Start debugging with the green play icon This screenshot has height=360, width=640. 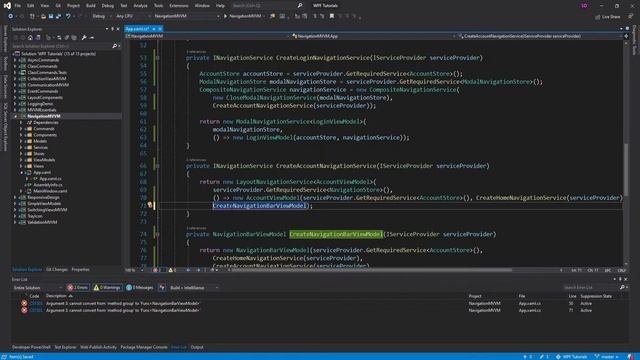[225, 16]
